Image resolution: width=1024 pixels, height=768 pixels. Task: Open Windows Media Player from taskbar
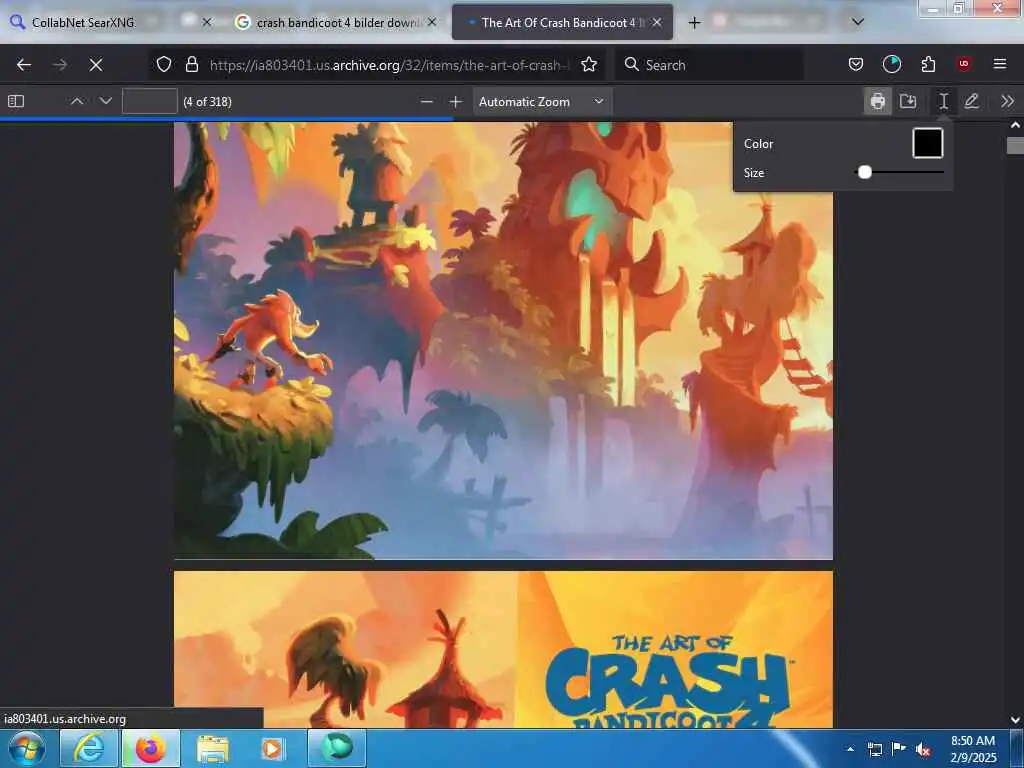click(273, 748)
